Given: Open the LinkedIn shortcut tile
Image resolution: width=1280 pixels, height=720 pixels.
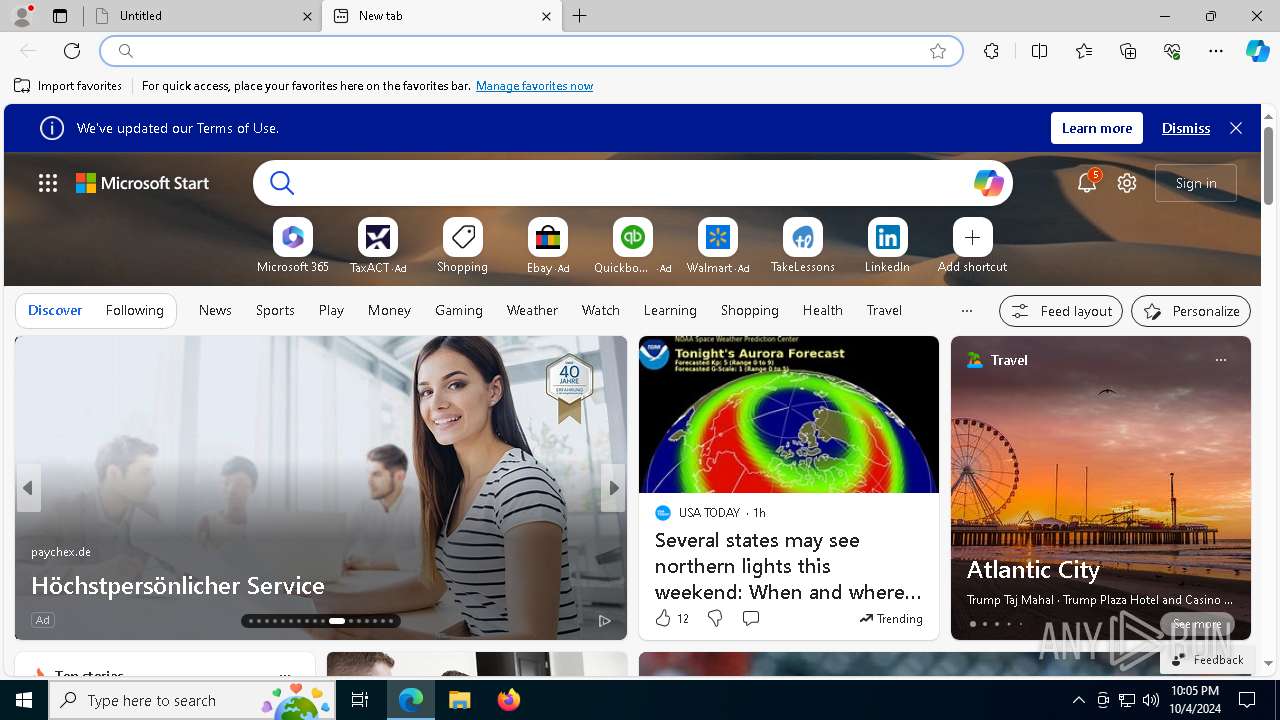Looking at the screenshot, I should tap(888, 238).
